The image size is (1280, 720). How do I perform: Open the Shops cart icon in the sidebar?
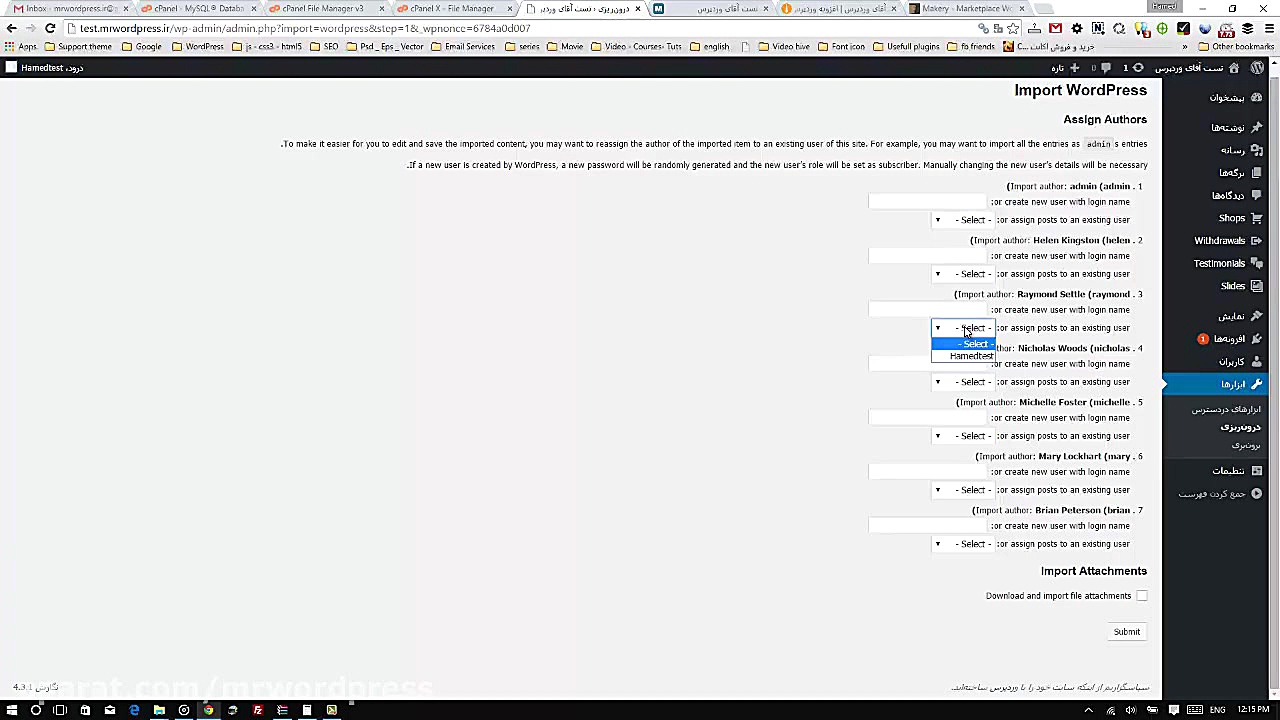click(x=1257, y=218)
